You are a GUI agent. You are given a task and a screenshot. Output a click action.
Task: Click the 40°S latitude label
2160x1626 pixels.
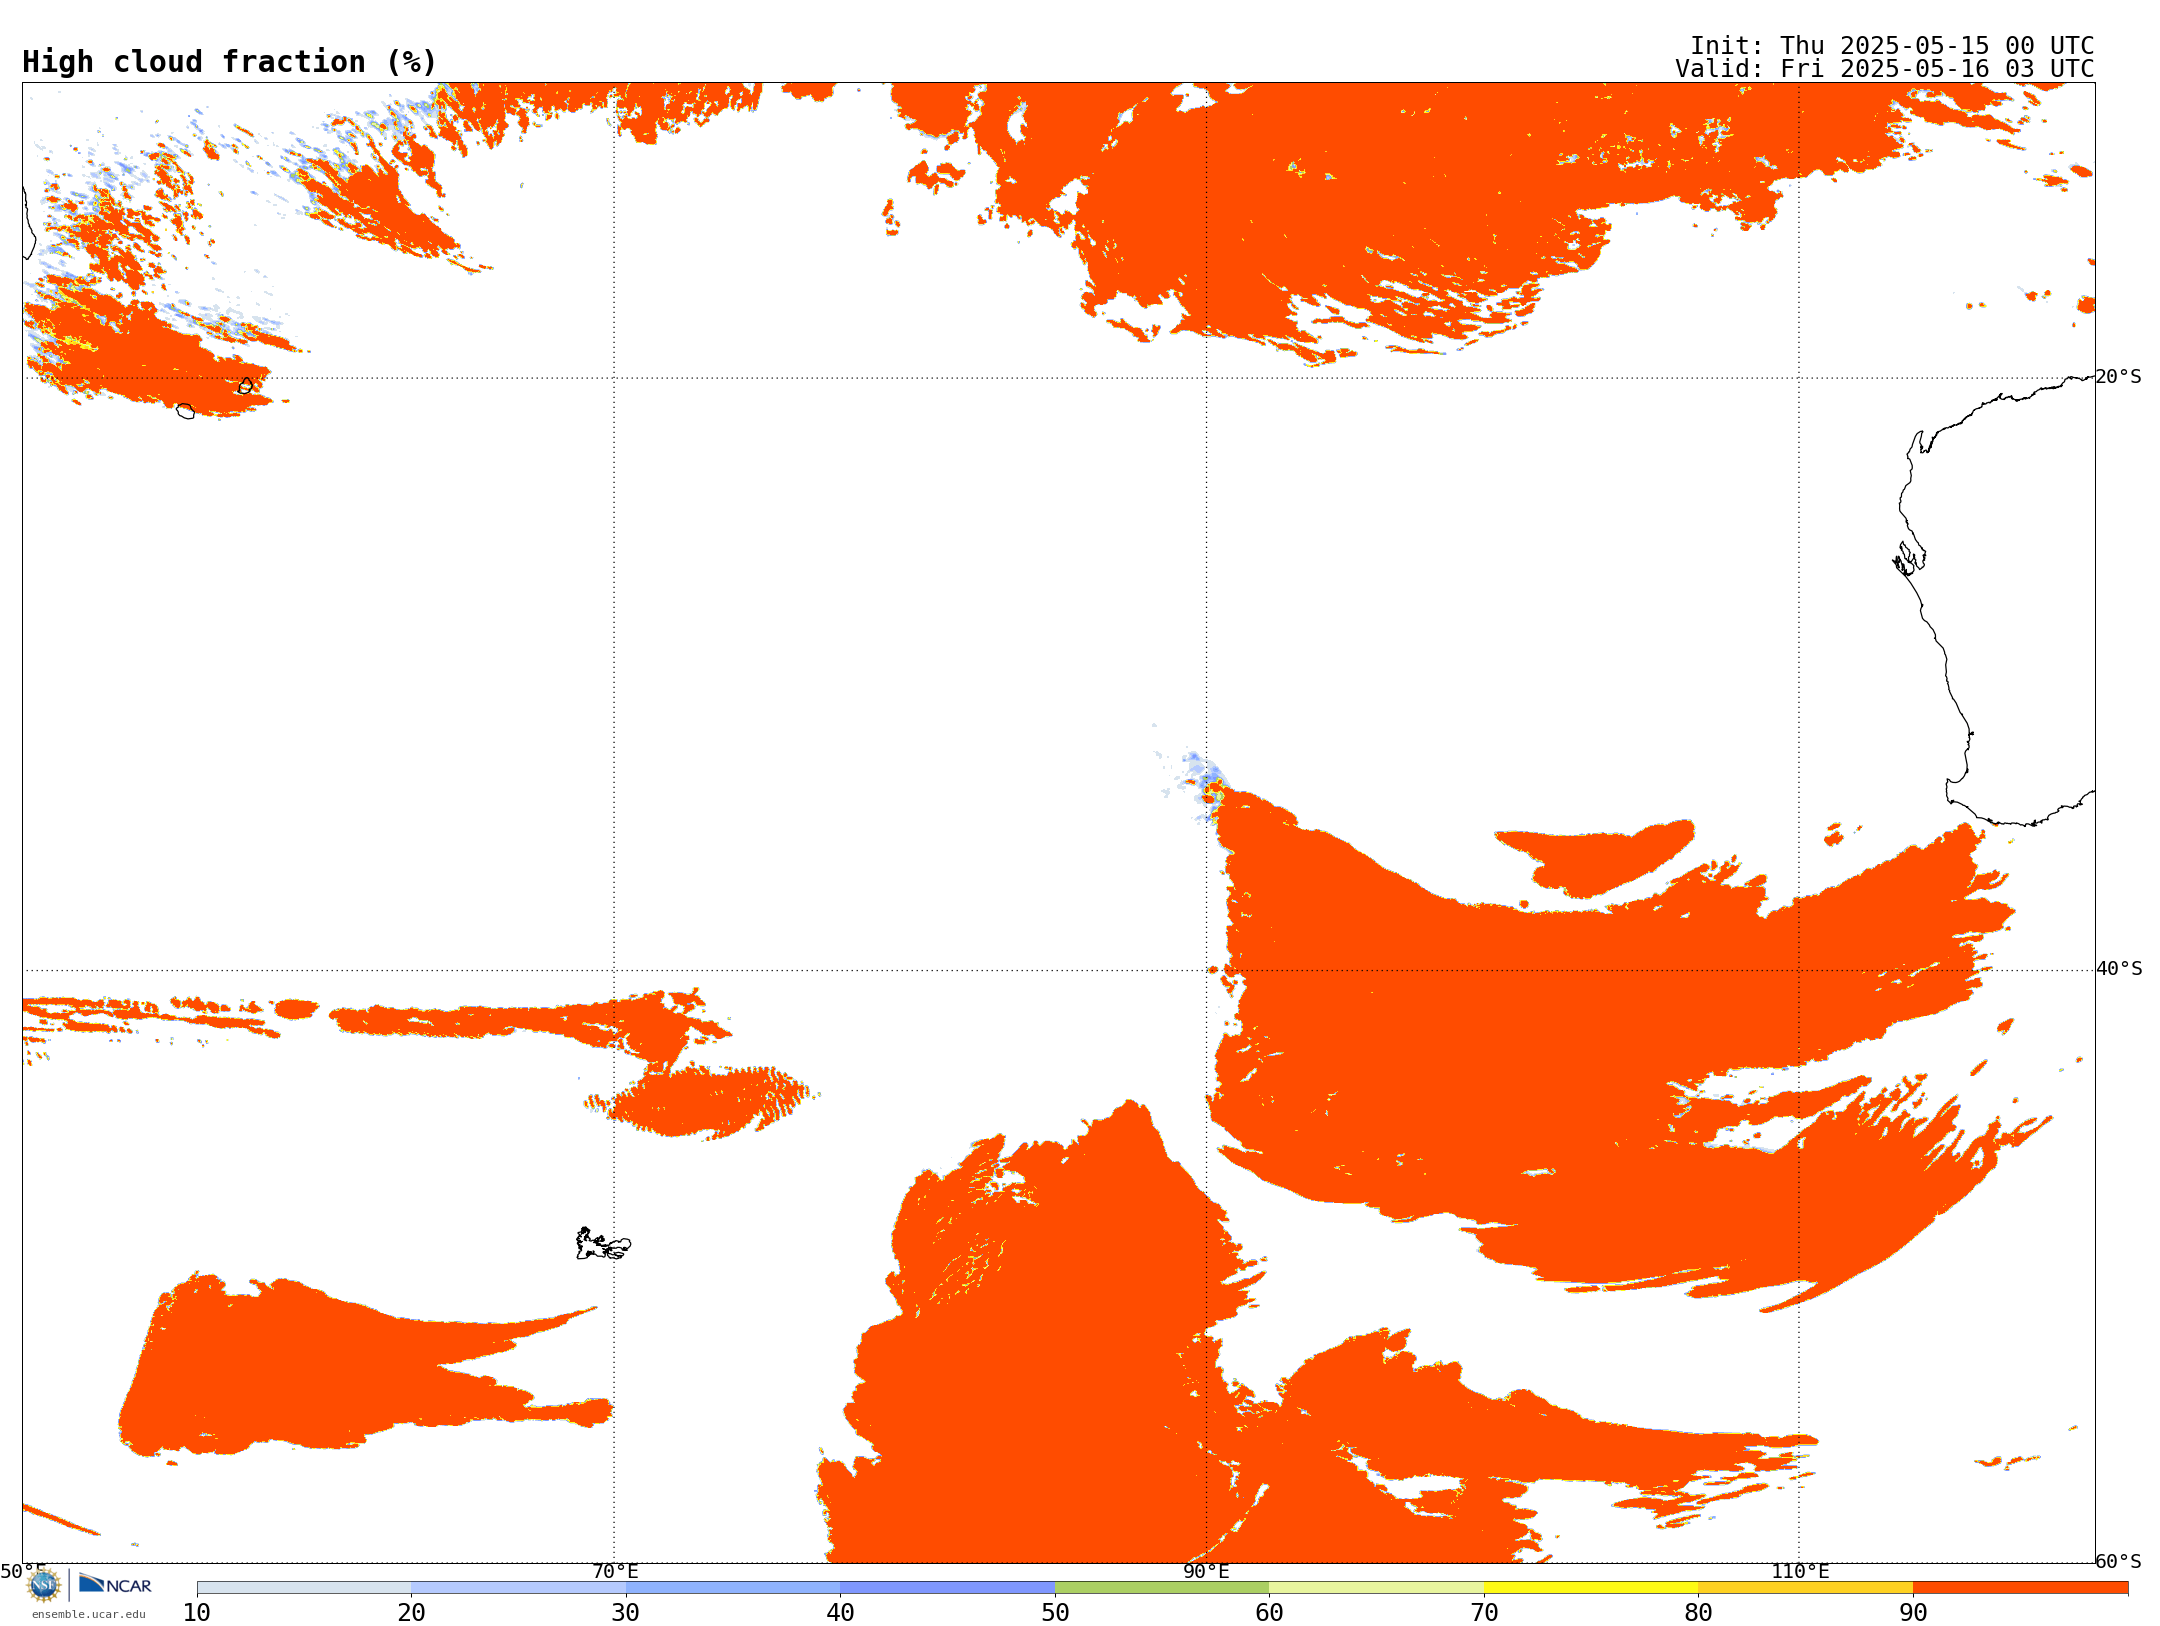click(2119, 969)
